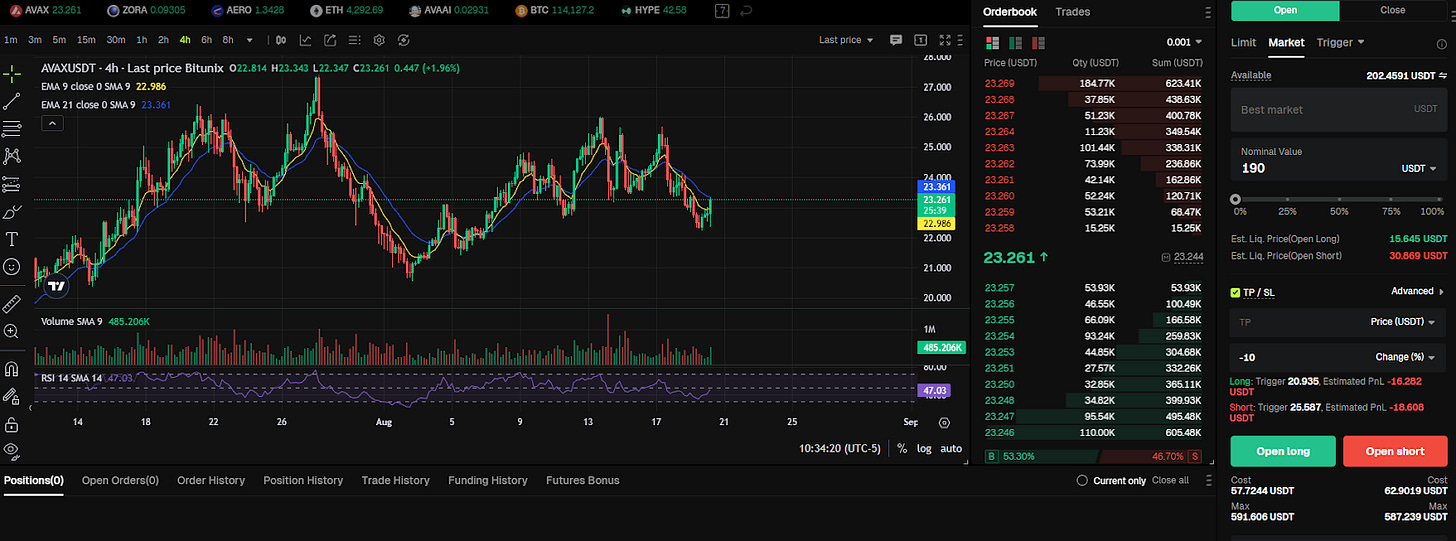Click Close all positions
Screen dimensions: 1456x541
point(1171,480)
